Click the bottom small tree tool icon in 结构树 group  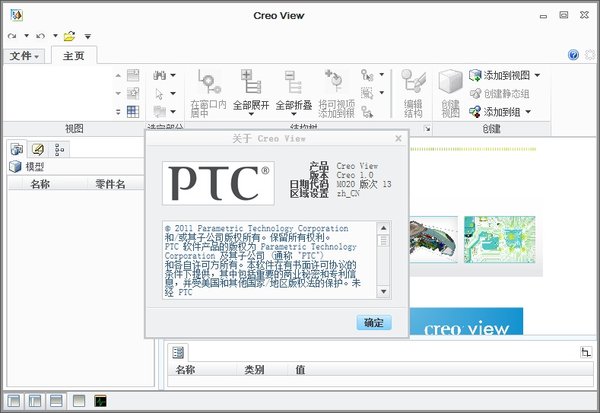(x=367, y=112)
